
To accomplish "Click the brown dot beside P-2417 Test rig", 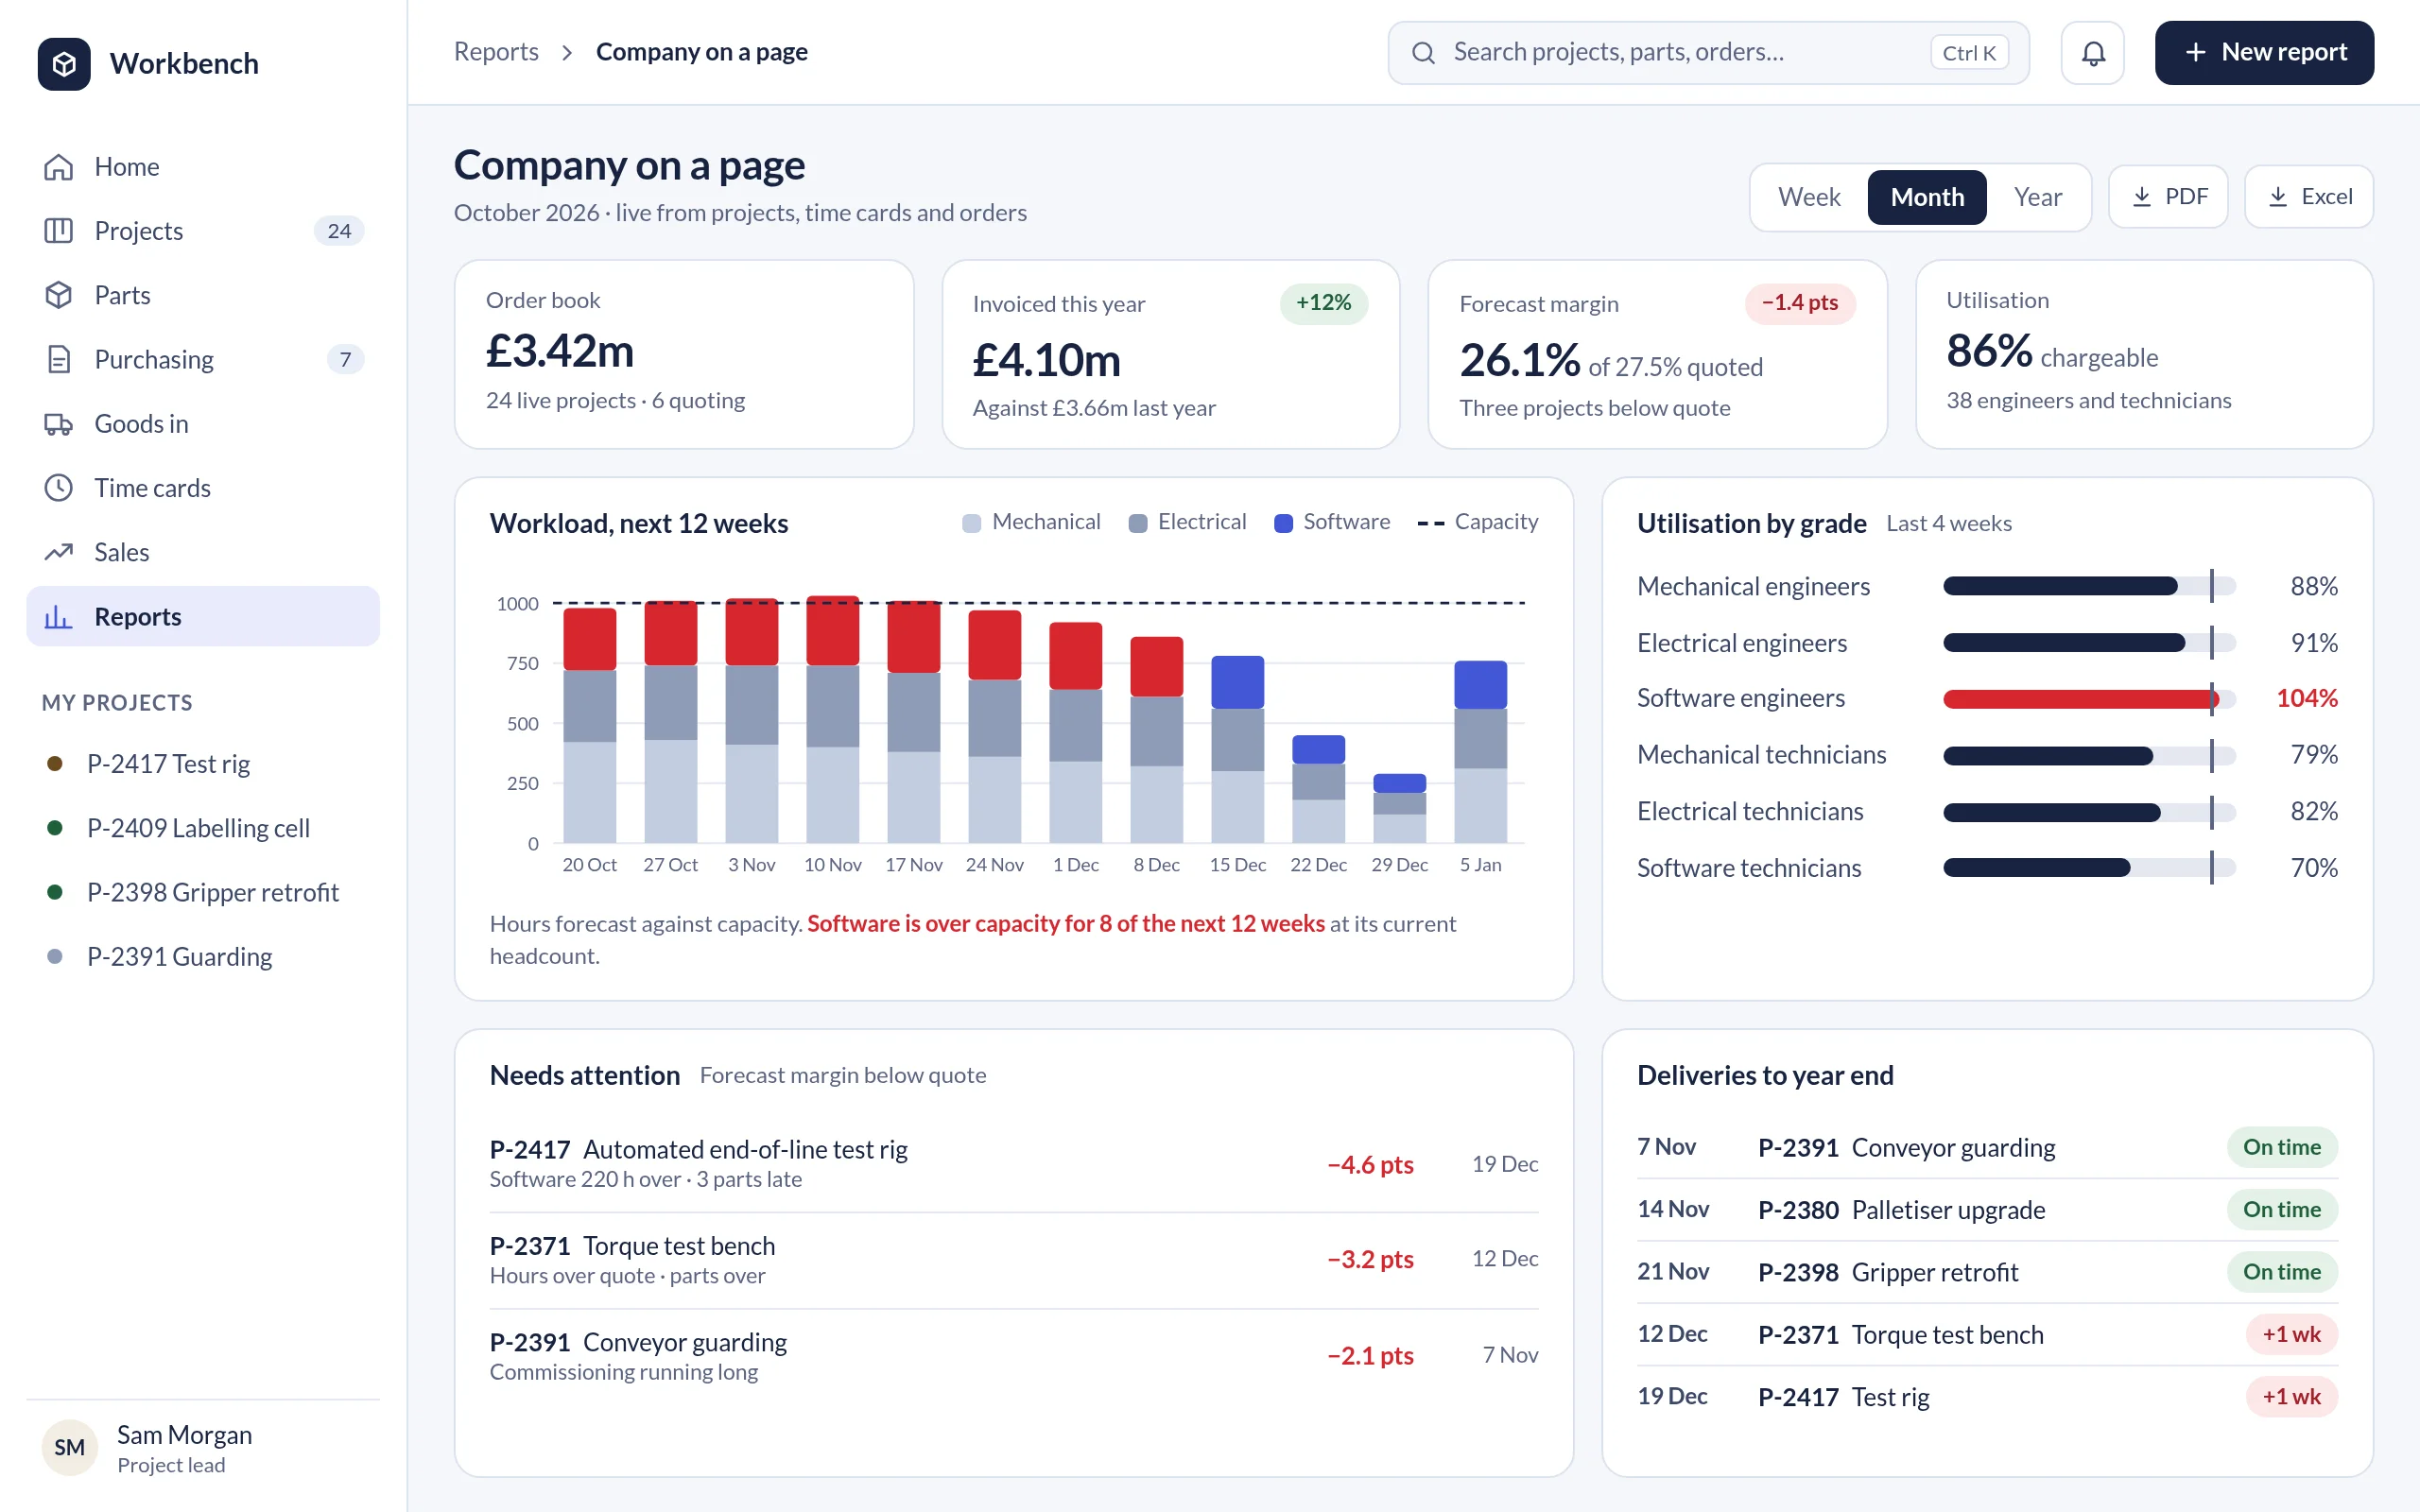I will click(55, 764).
